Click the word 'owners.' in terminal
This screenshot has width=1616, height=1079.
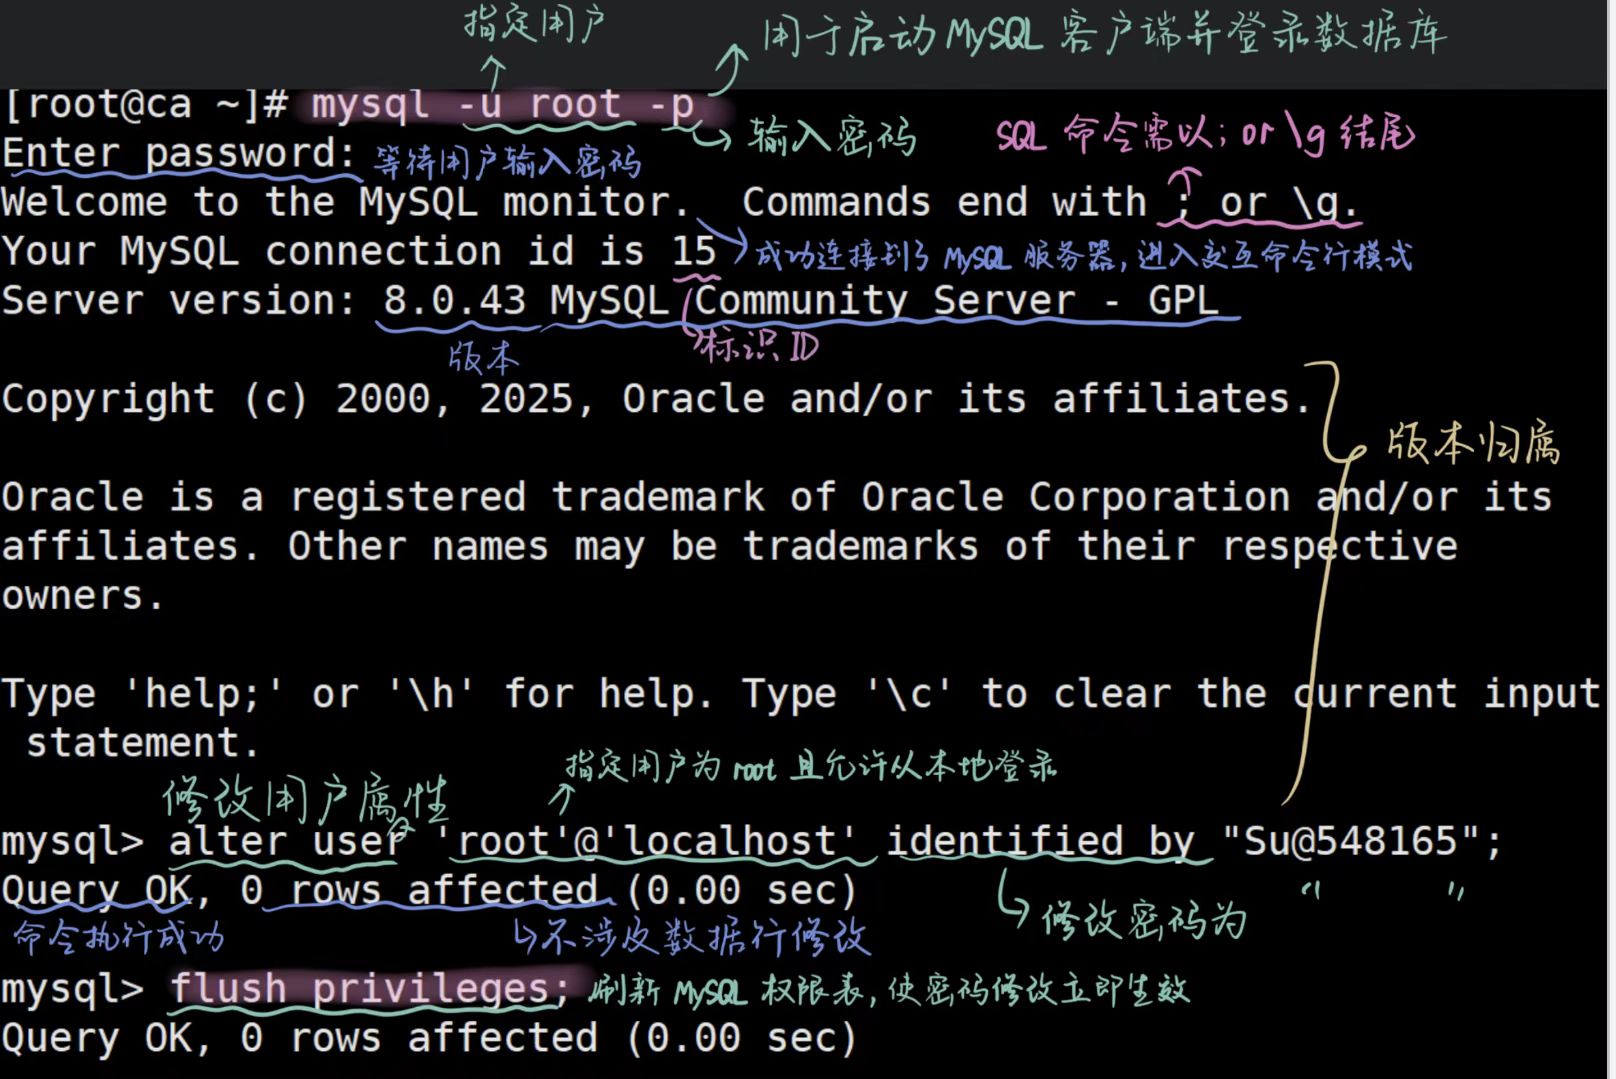pyautogui.click(x=82, y=596)
